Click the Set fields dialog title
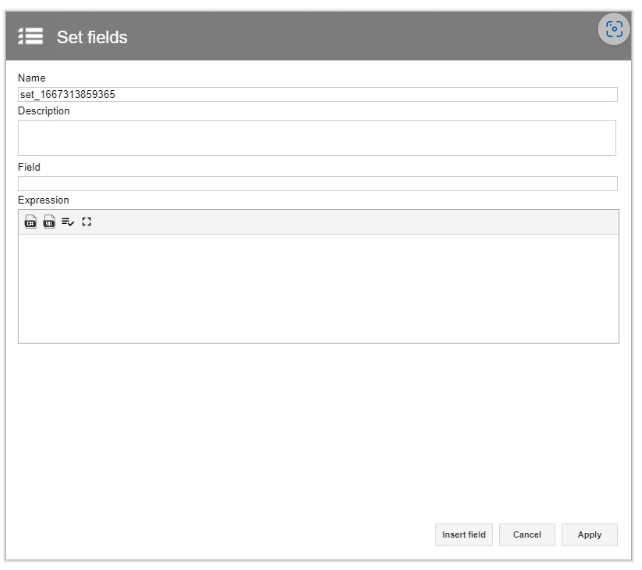 click(x=92, y=37)
